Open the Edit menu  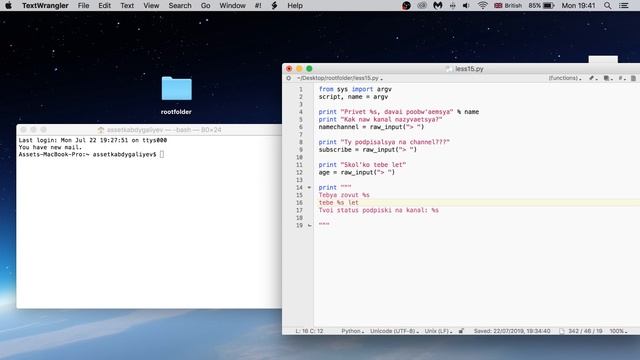104,5
